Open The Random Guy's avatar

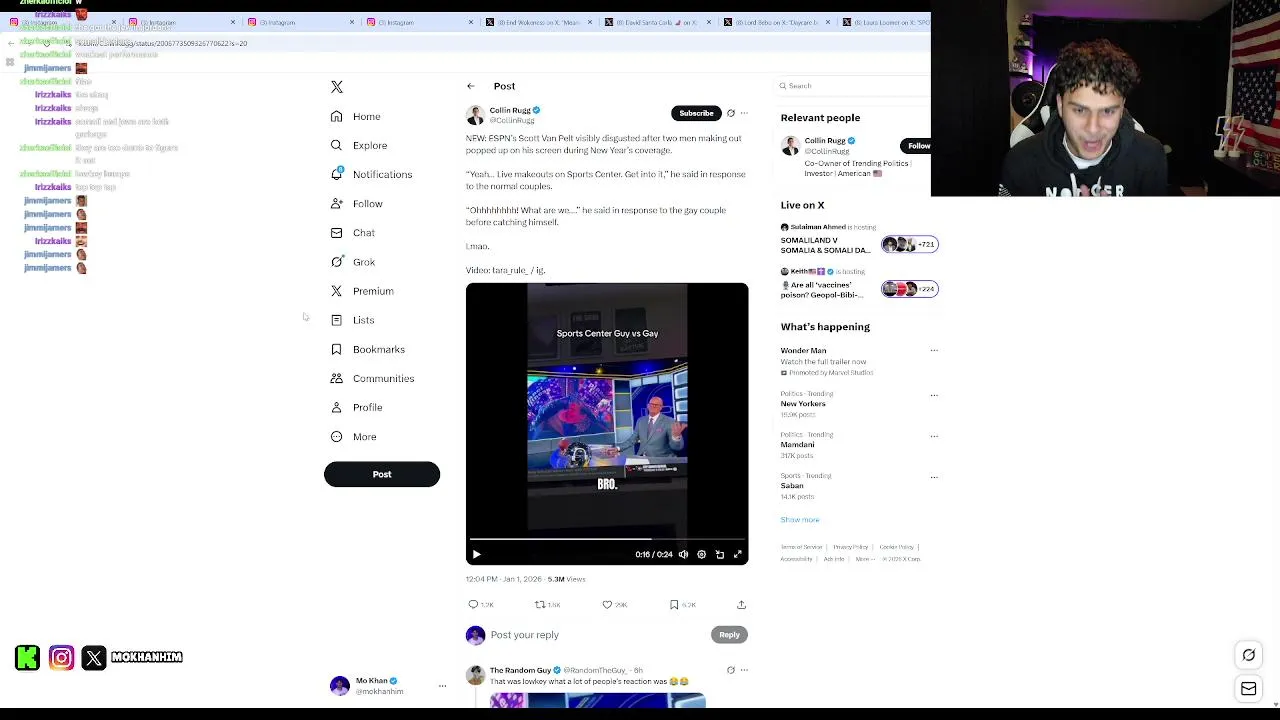pos(475,675)
